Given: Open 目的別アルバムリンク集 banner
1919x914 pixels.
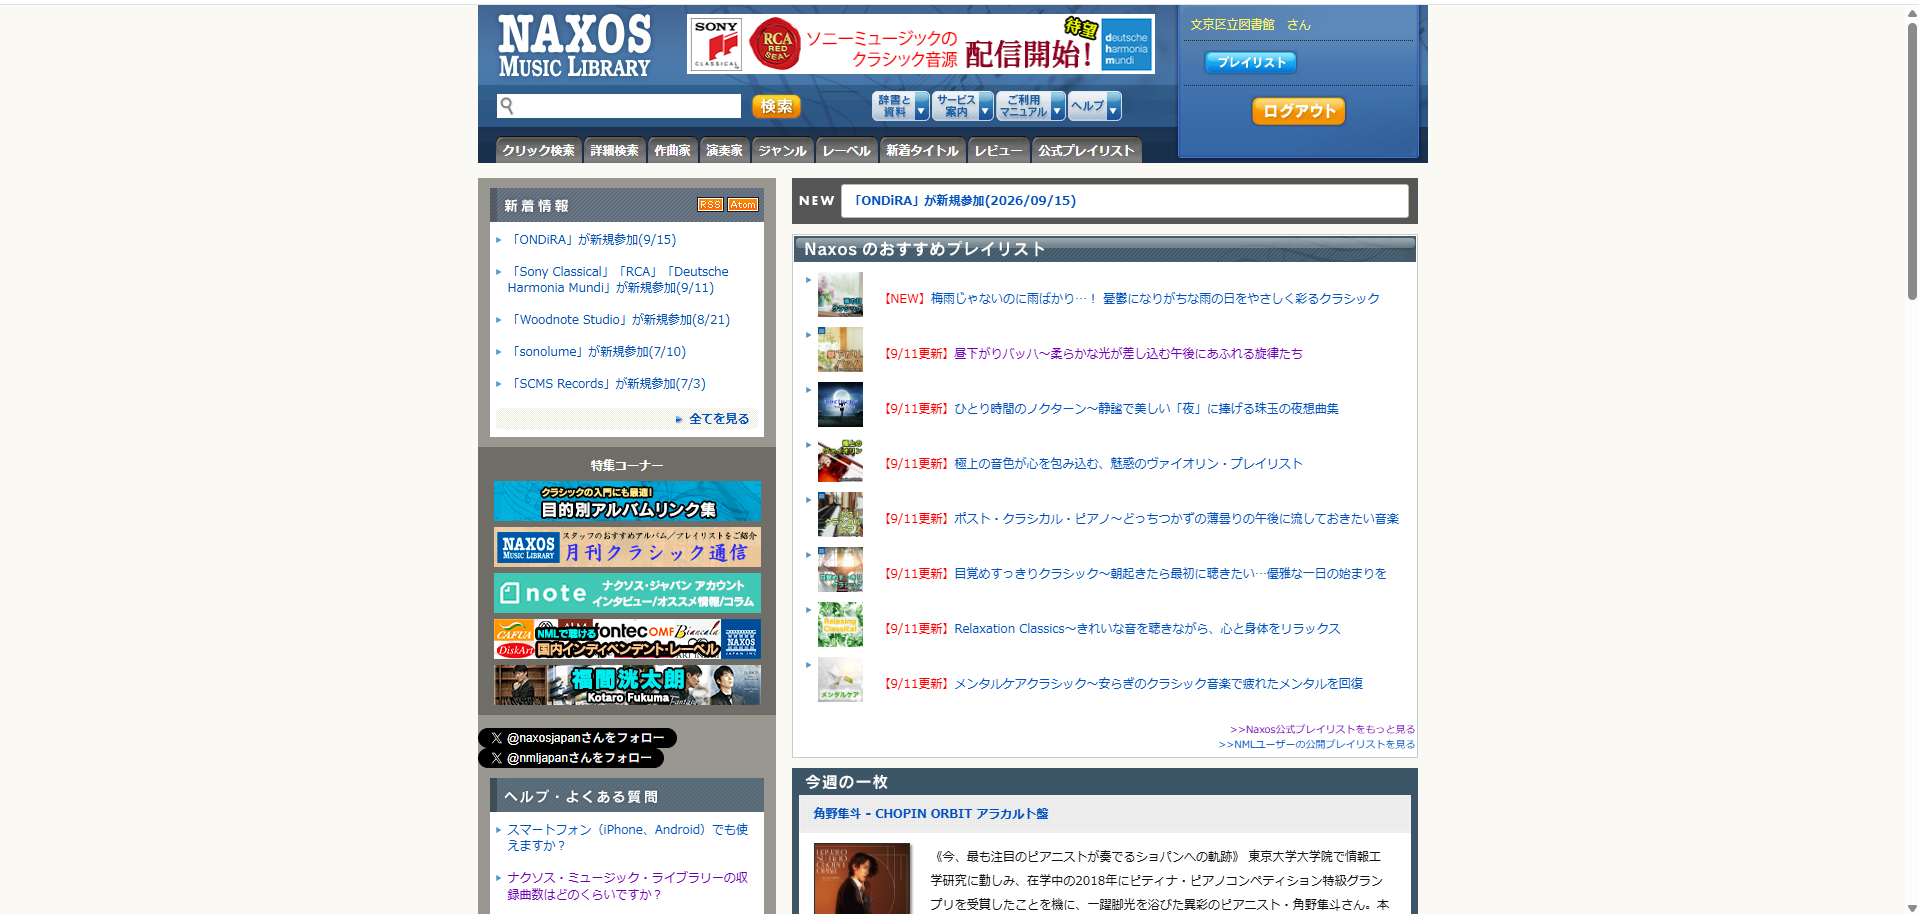Looking at the screenshot, I should pyautogui.click(x=627, y=501).
